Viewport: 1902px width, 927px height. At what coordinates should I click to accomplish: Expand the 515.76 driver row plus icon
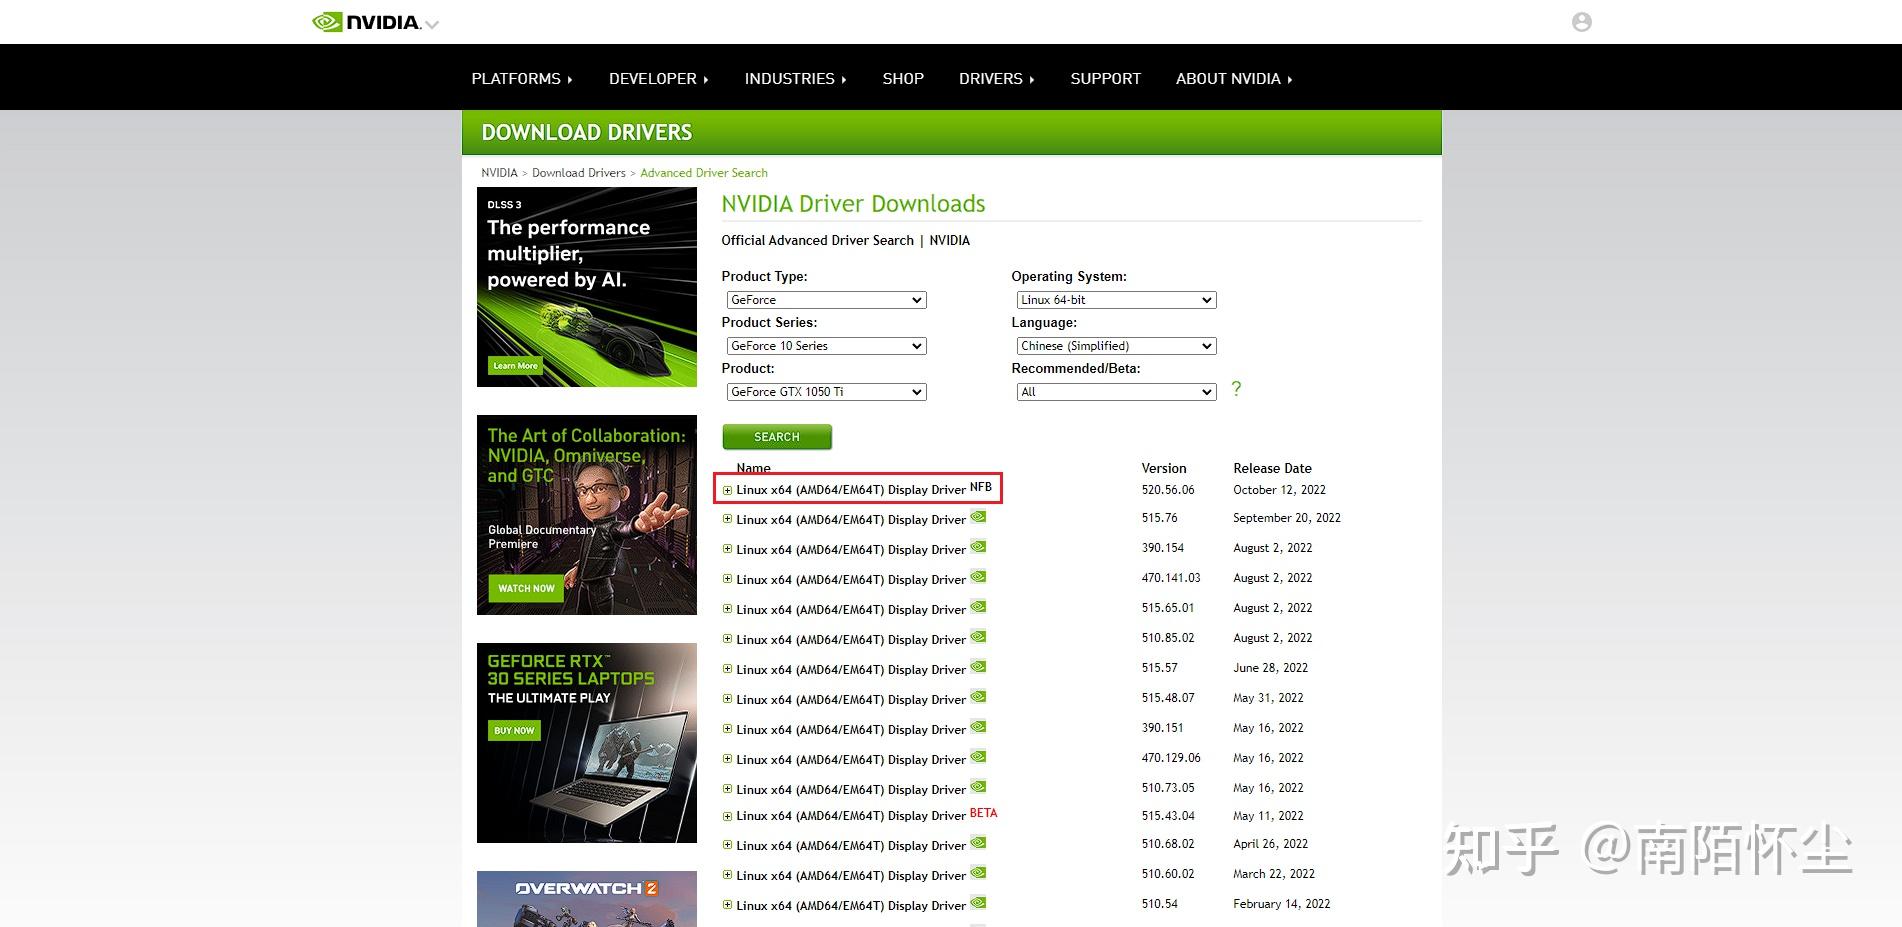click(x=727, y=519)
